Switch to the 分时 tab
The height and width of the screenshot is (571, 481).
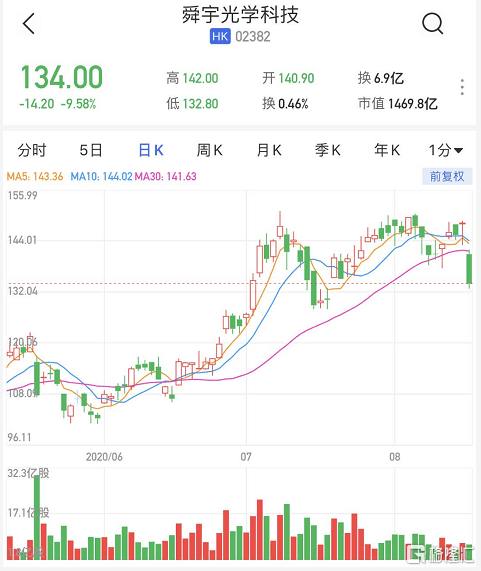[x=32, y=150]
